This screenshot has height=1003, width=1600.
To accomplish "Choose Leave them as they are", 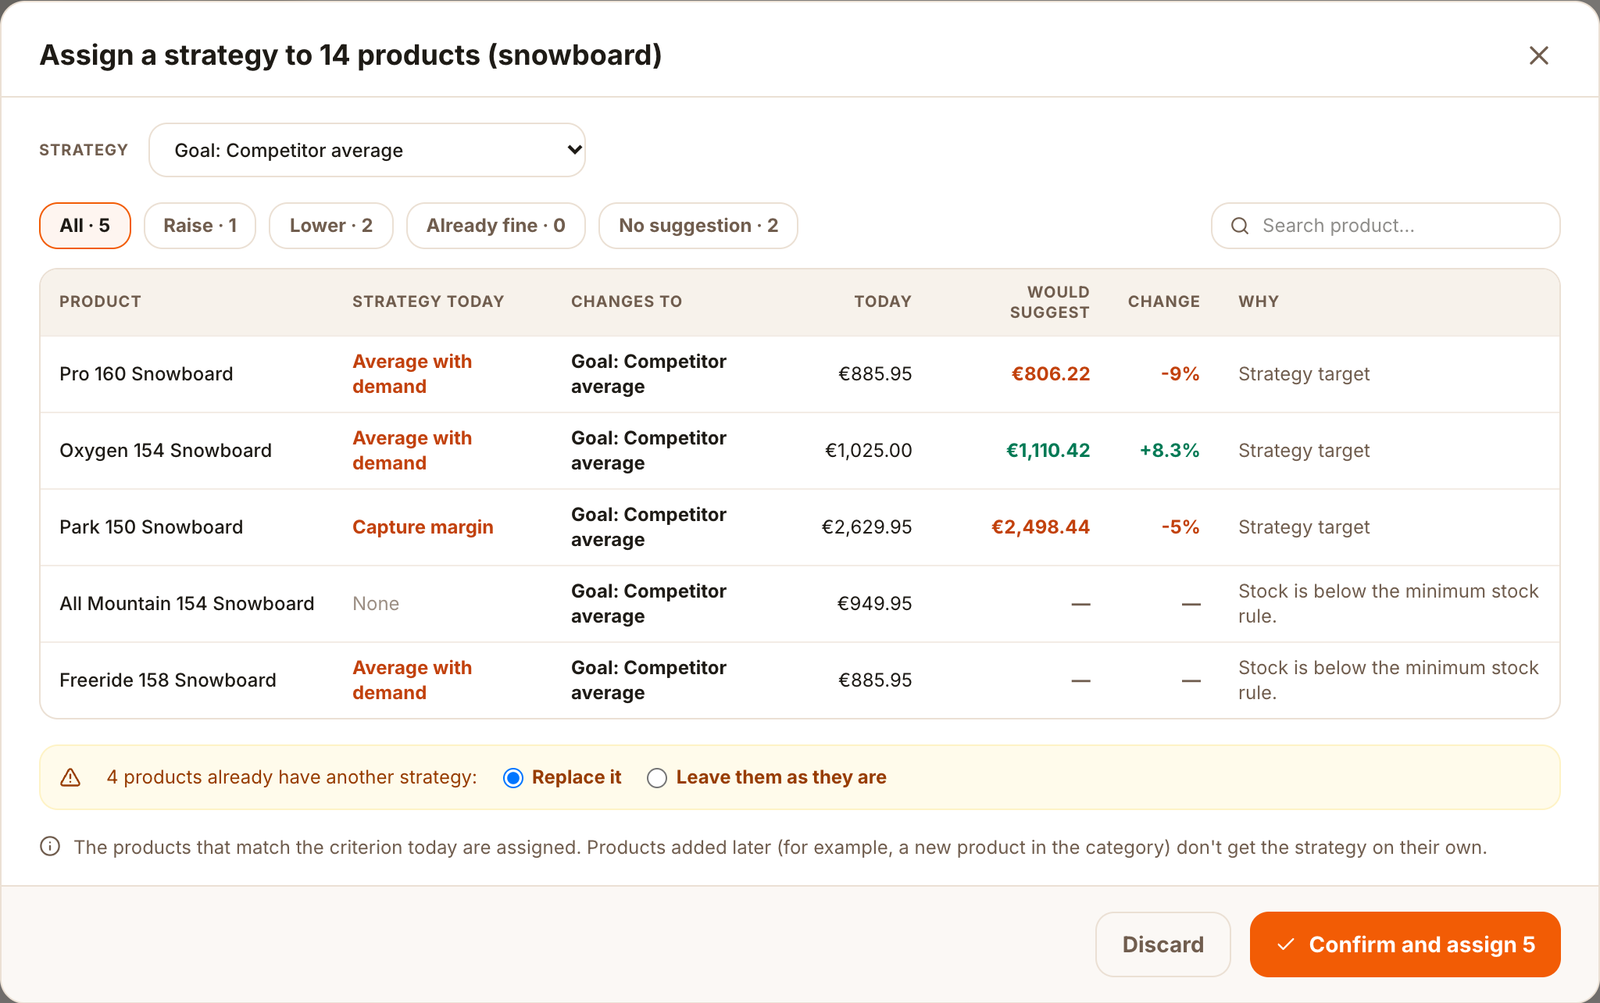I will (657, 778).
